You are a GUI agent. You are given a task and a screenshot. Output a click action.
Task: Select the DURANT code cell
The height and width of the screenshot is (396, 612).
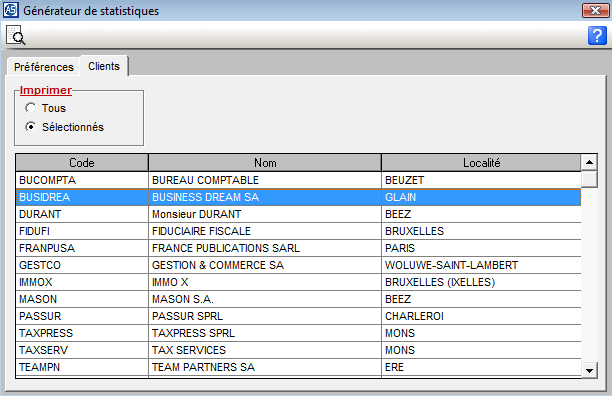coord(82,214)
